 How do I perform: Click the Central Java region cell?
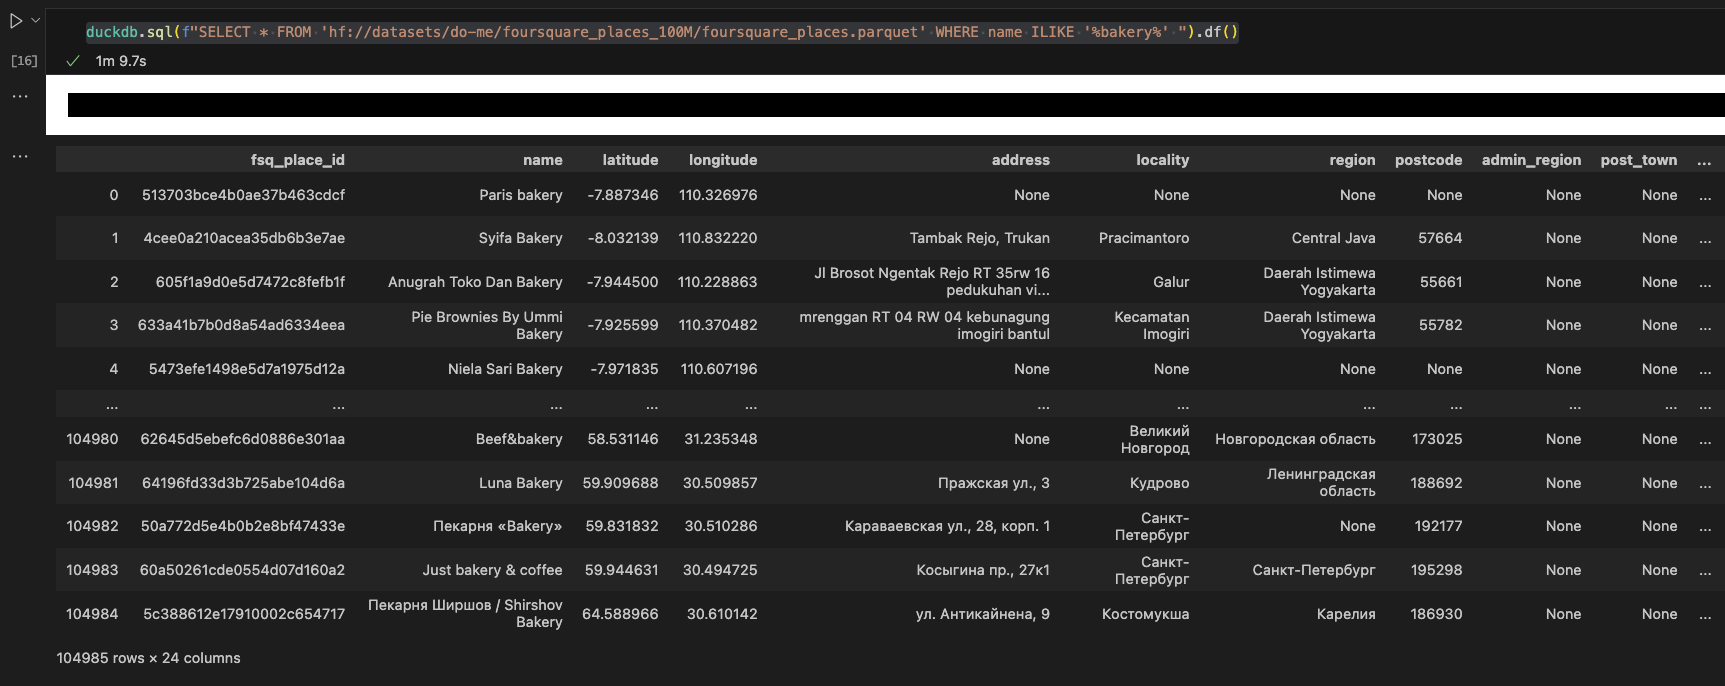(x=1333, y=238)
